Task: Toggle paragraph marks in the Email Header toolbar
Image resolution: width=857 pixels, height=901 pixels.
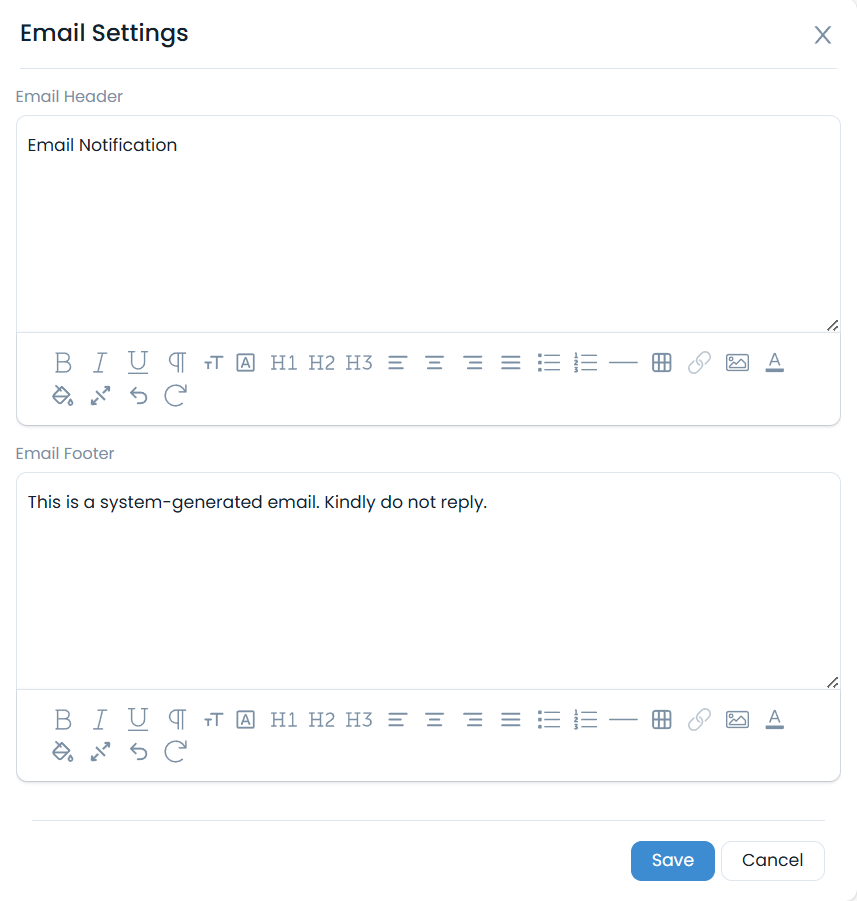Action: coord(175,362)
